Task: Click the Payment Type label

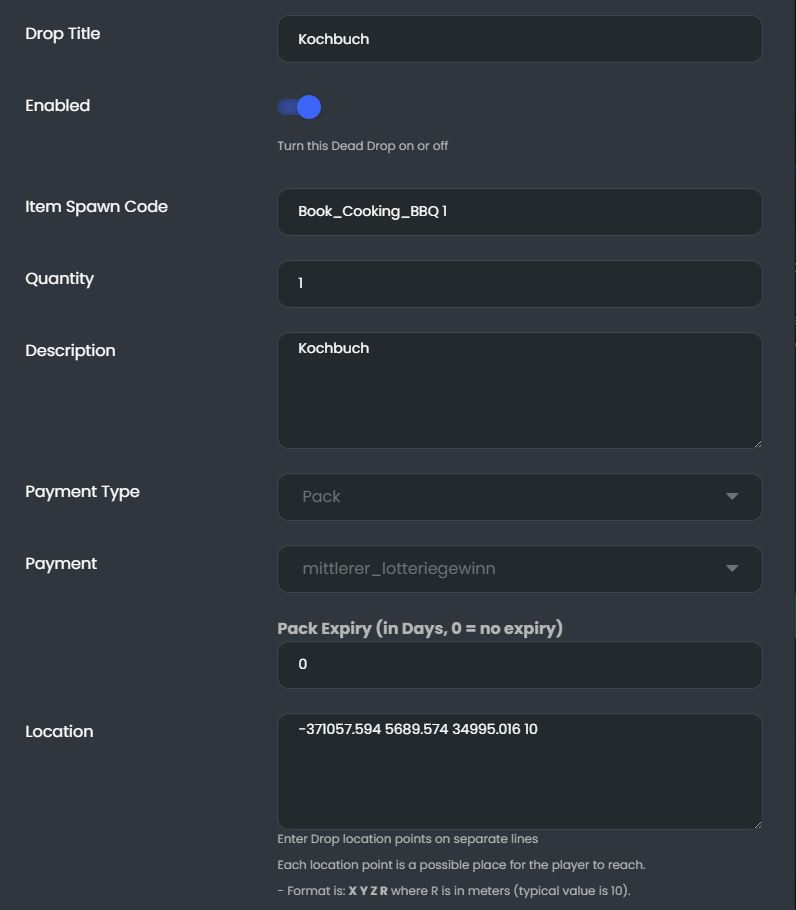Action: 82,492
